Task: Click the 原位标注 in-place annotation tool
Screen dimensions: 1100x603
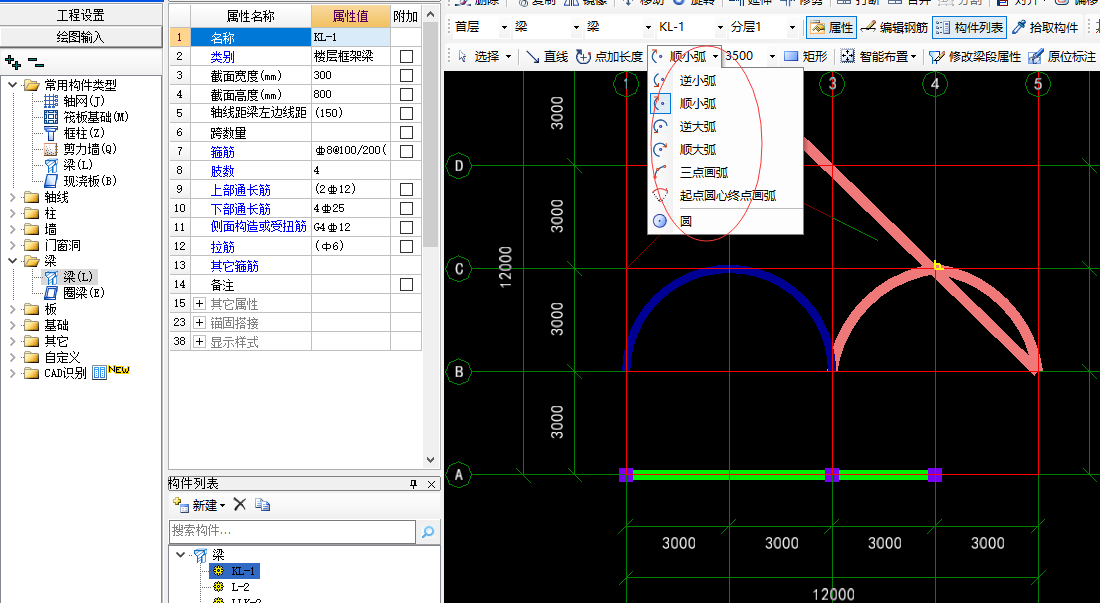Action: (x=1061, y=56)
